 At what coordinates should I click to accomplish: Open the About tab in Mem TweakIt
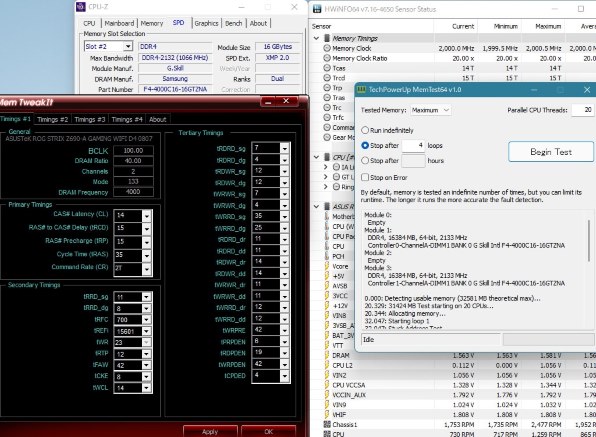[158, 119]
